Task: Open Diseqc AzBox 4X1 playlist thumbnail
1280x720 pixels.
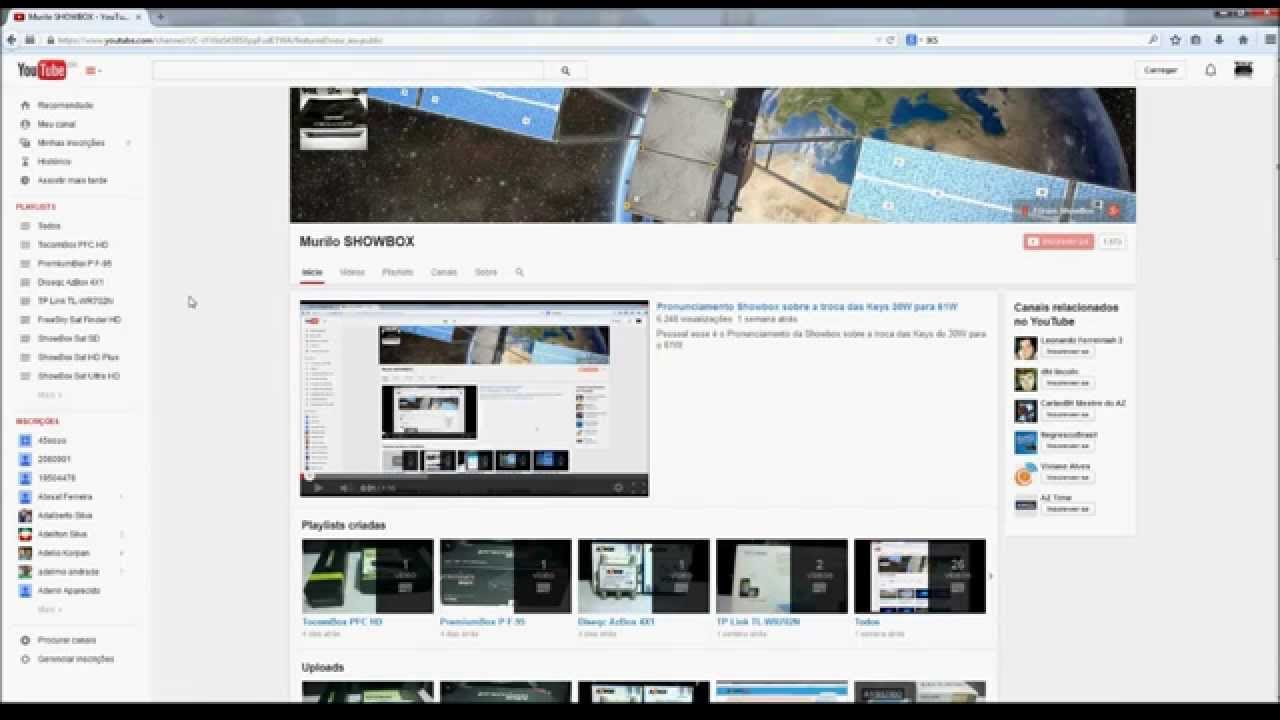Action: tap(644, 576)
